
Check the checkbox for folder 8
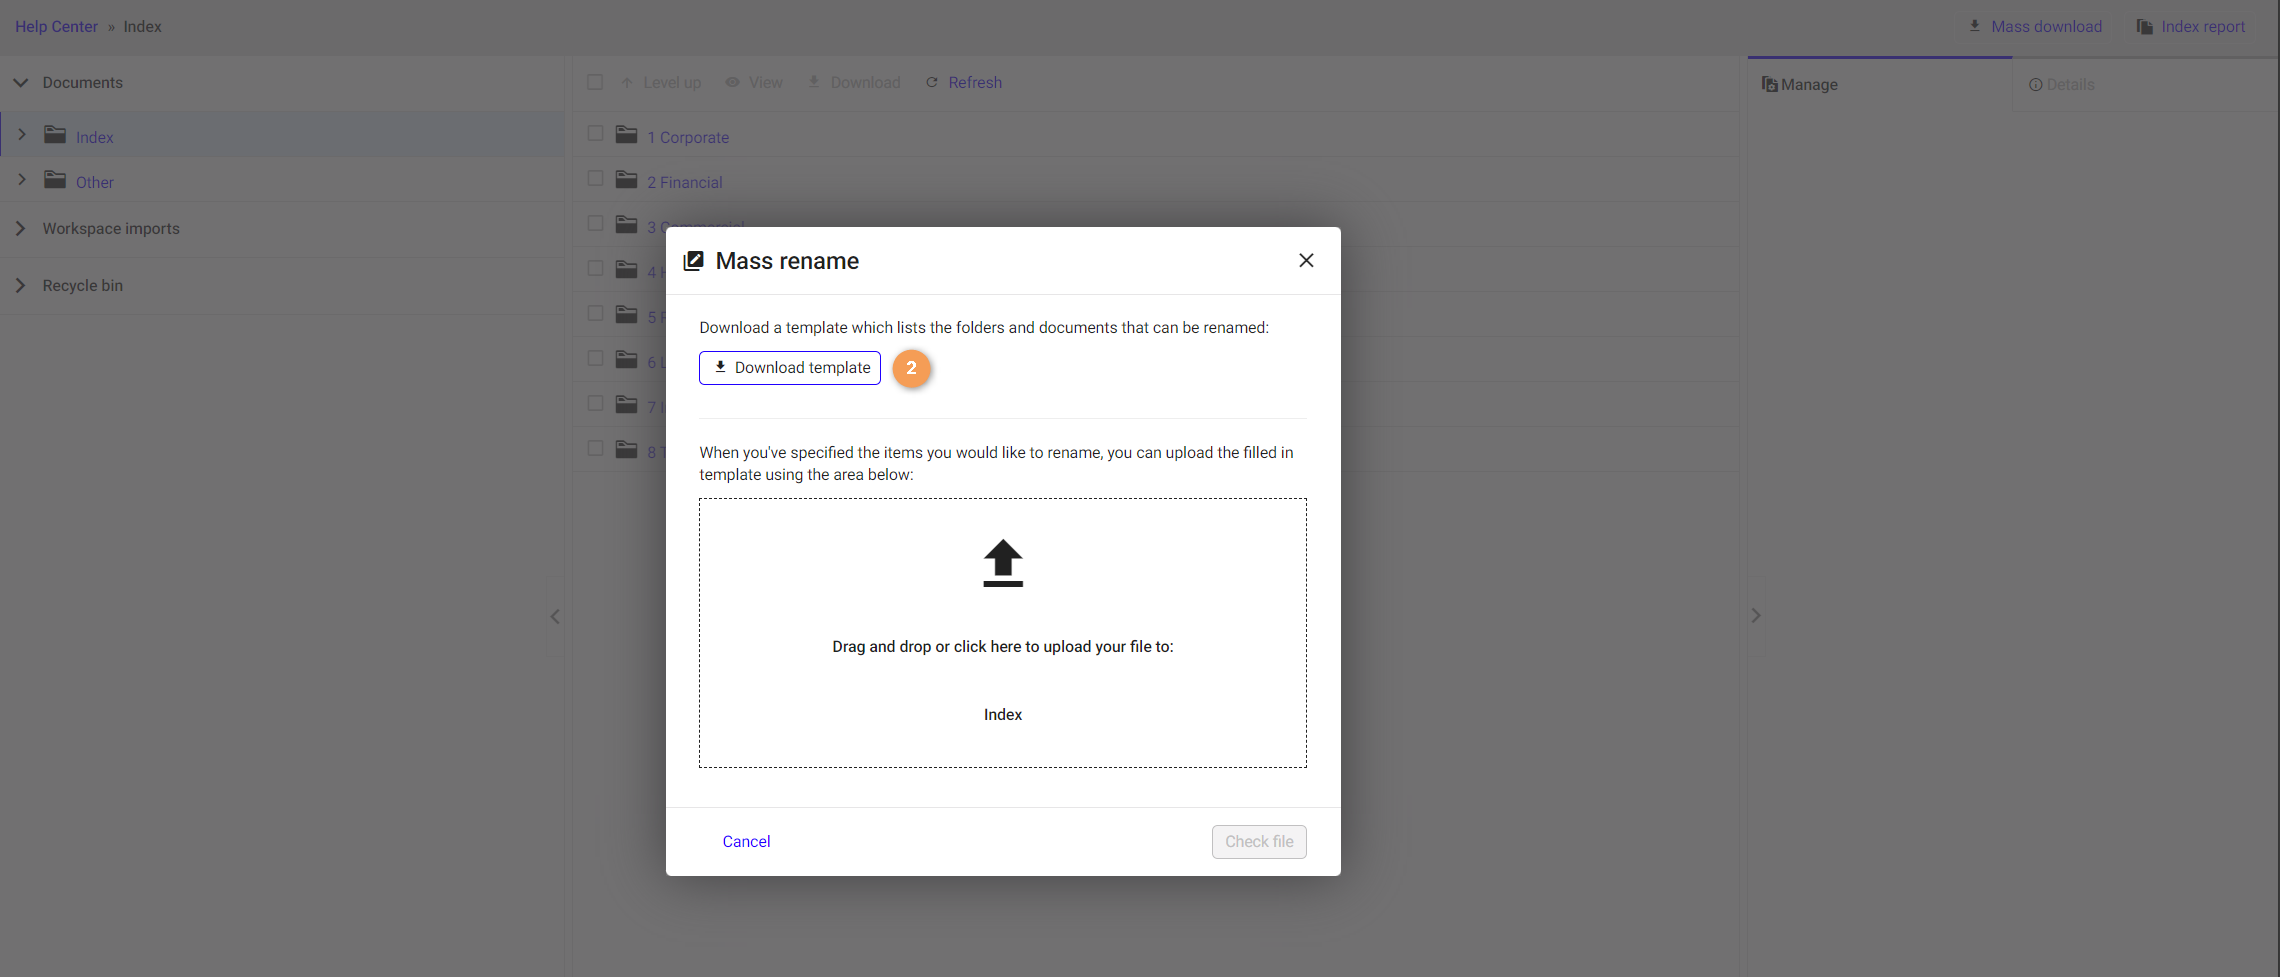coord(595,448)
